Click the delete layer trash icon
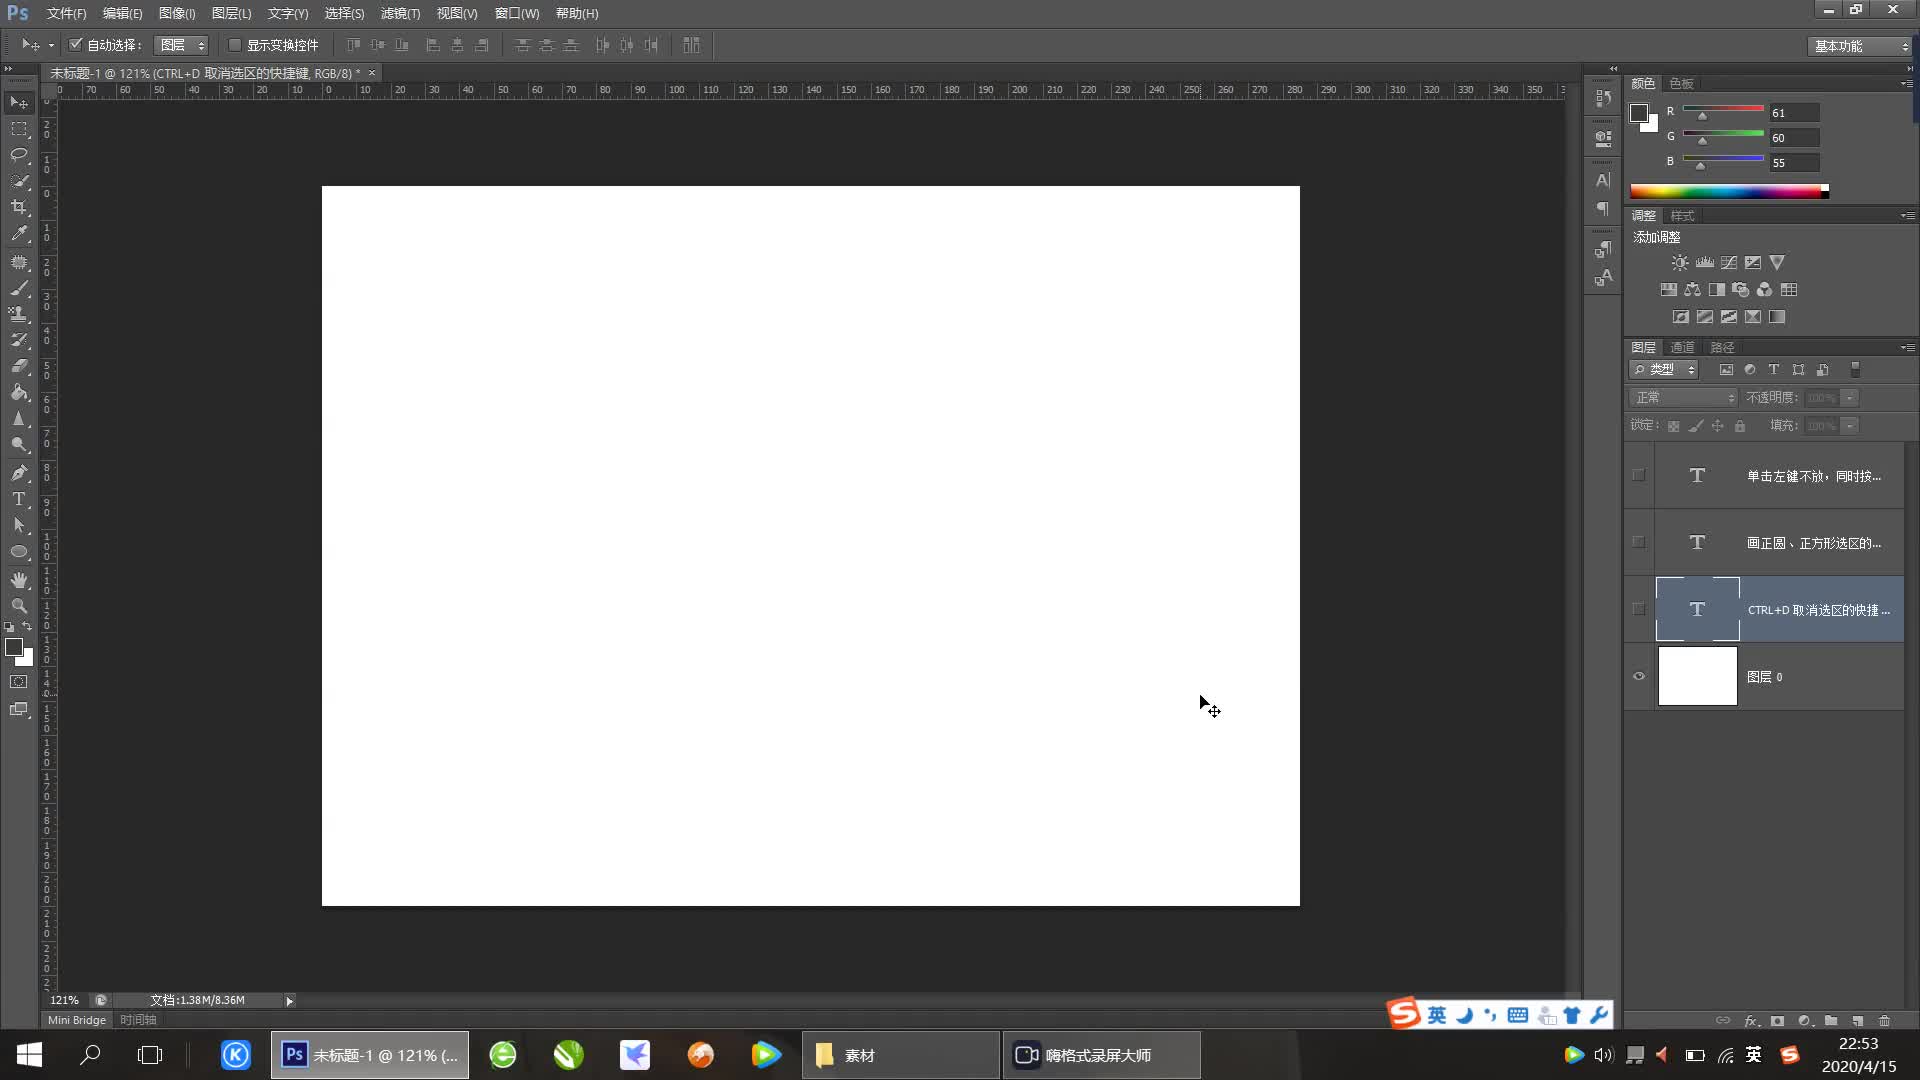1920x1080 pixels. pyautogui.click(x=1884, y=1021)
